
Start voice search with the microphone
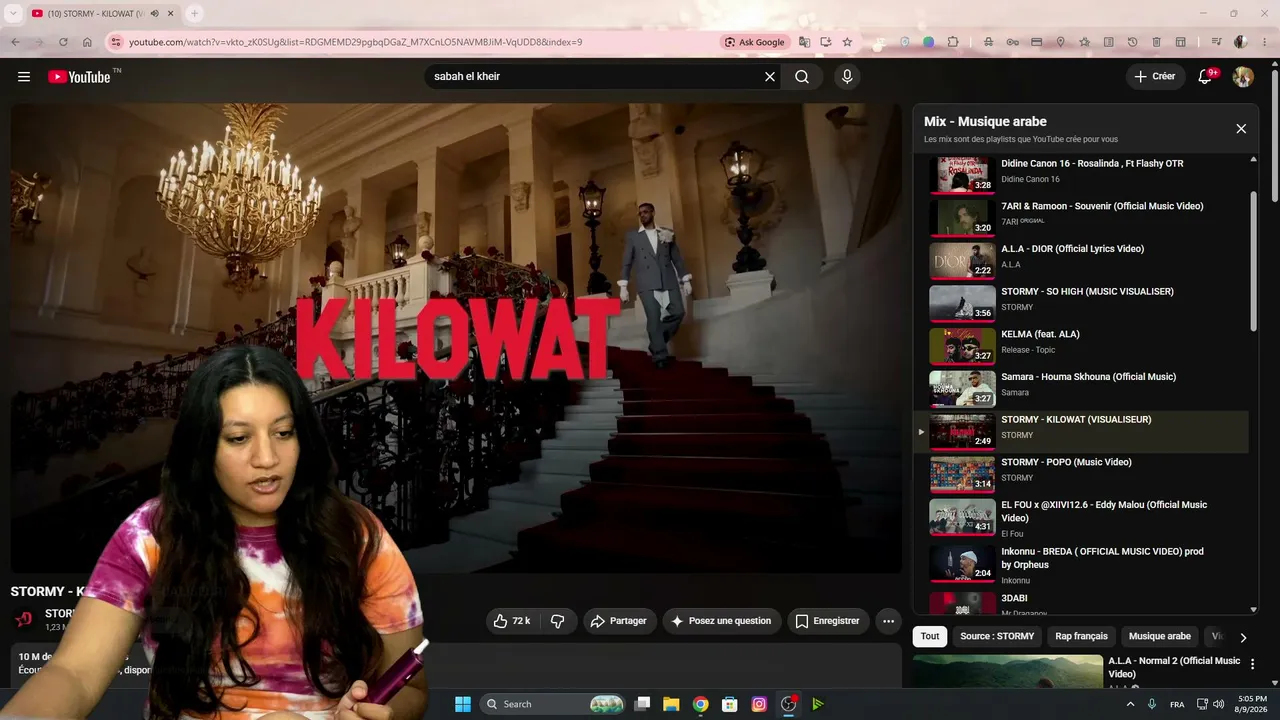tap(847, 77)
